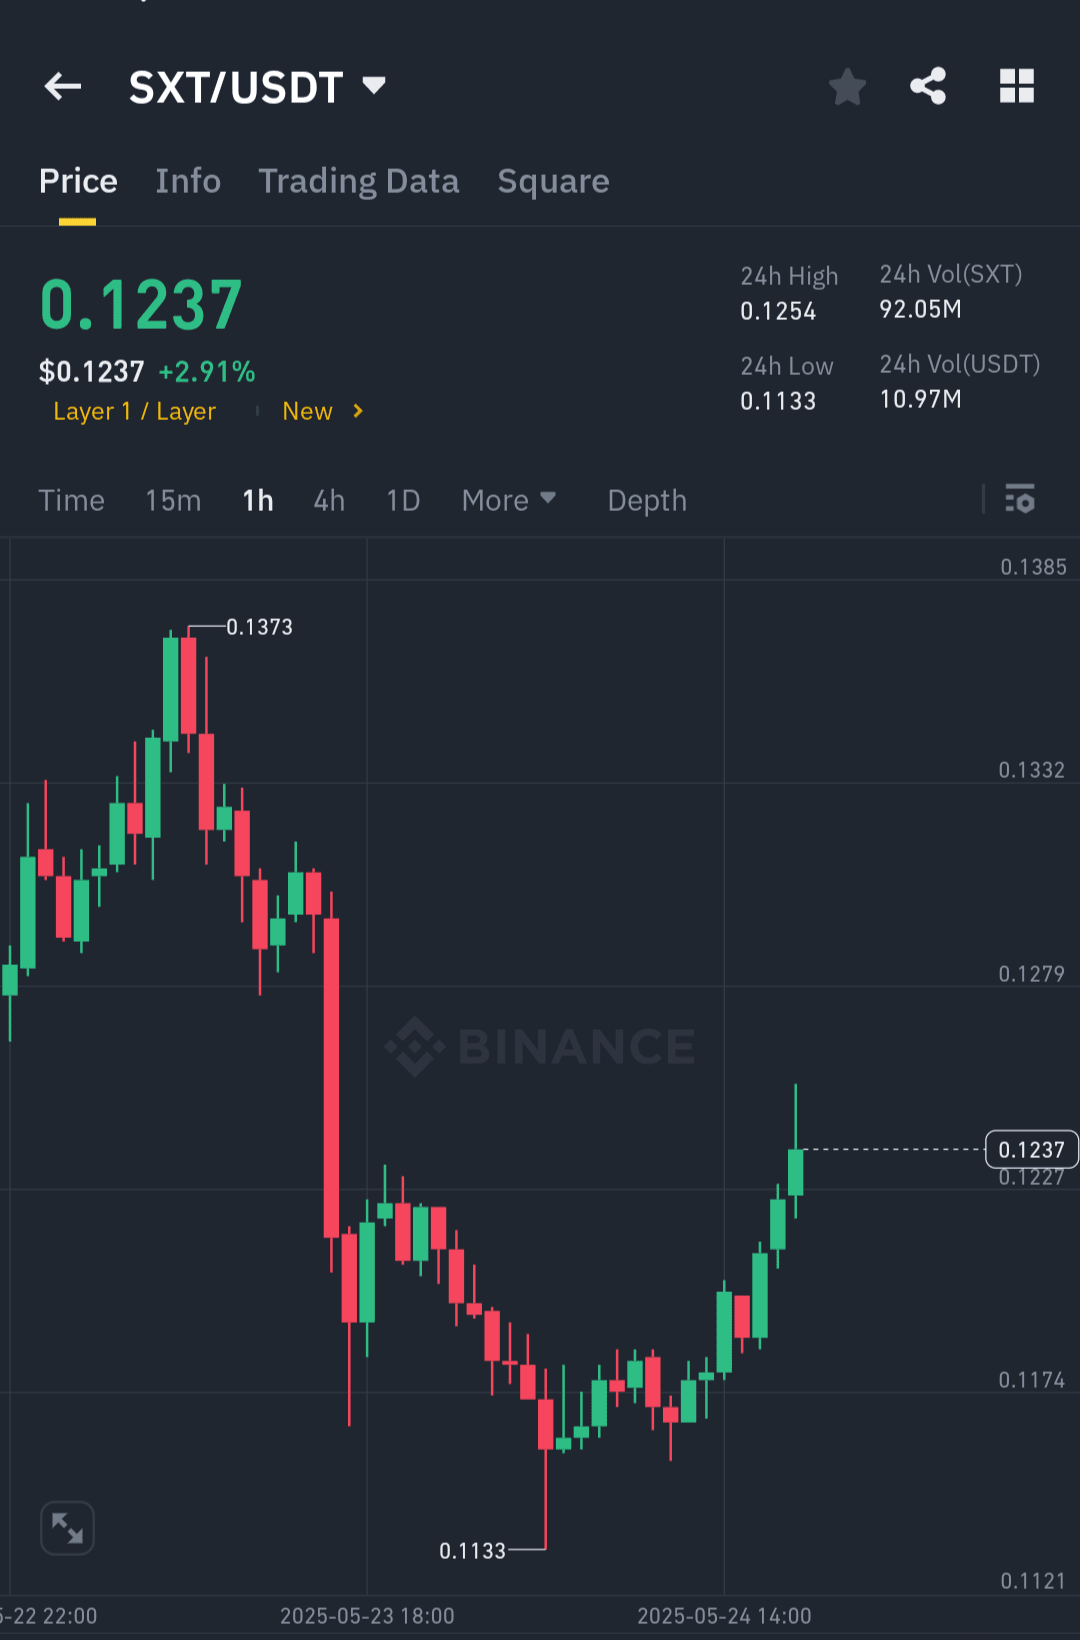Viewport: 1080px width, 1640px height.
Task: Switch to the Info tab
Action: 188,181
